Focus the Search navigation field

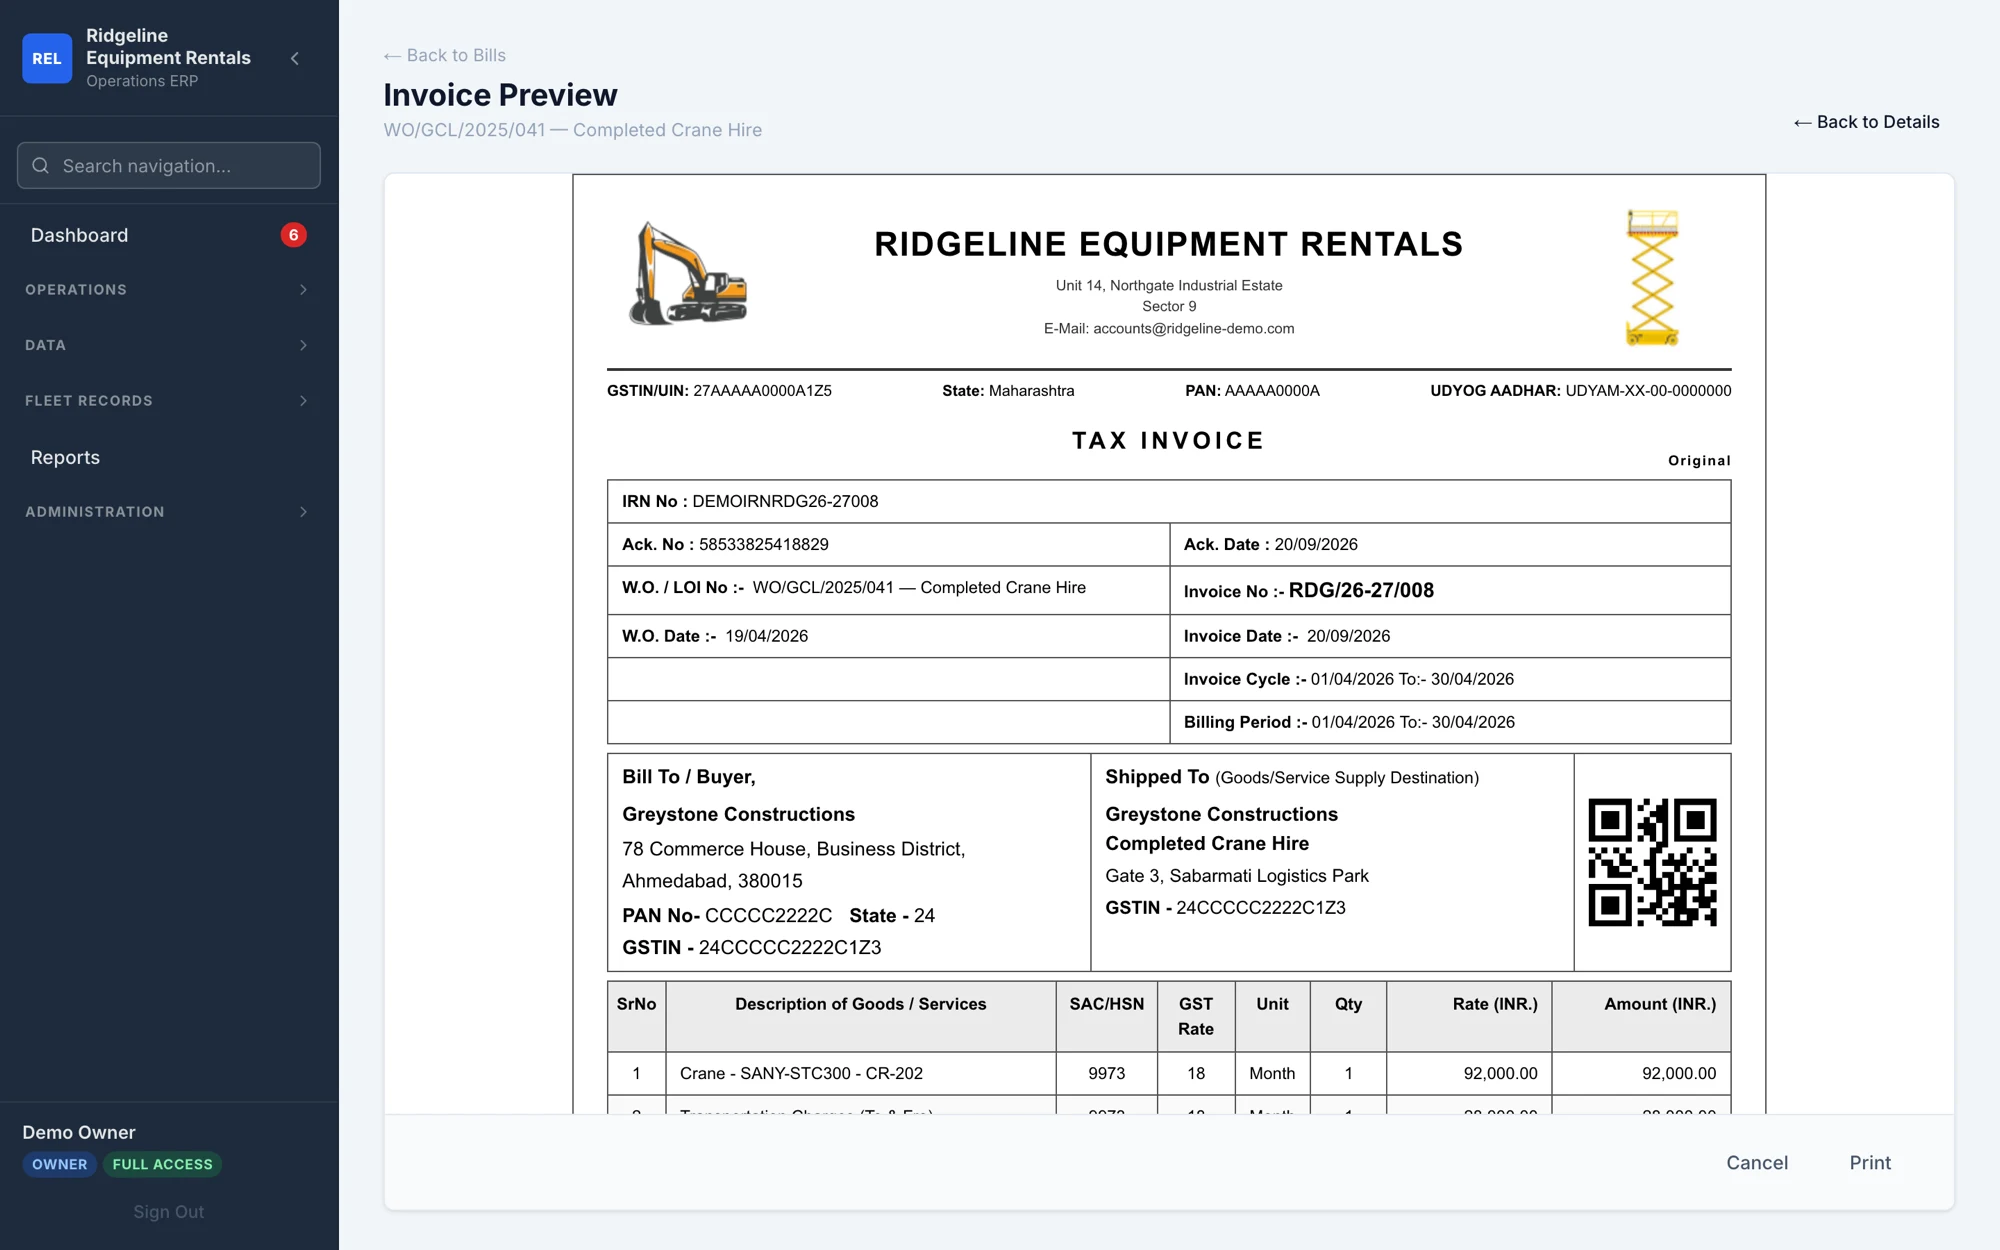(169, 166)
